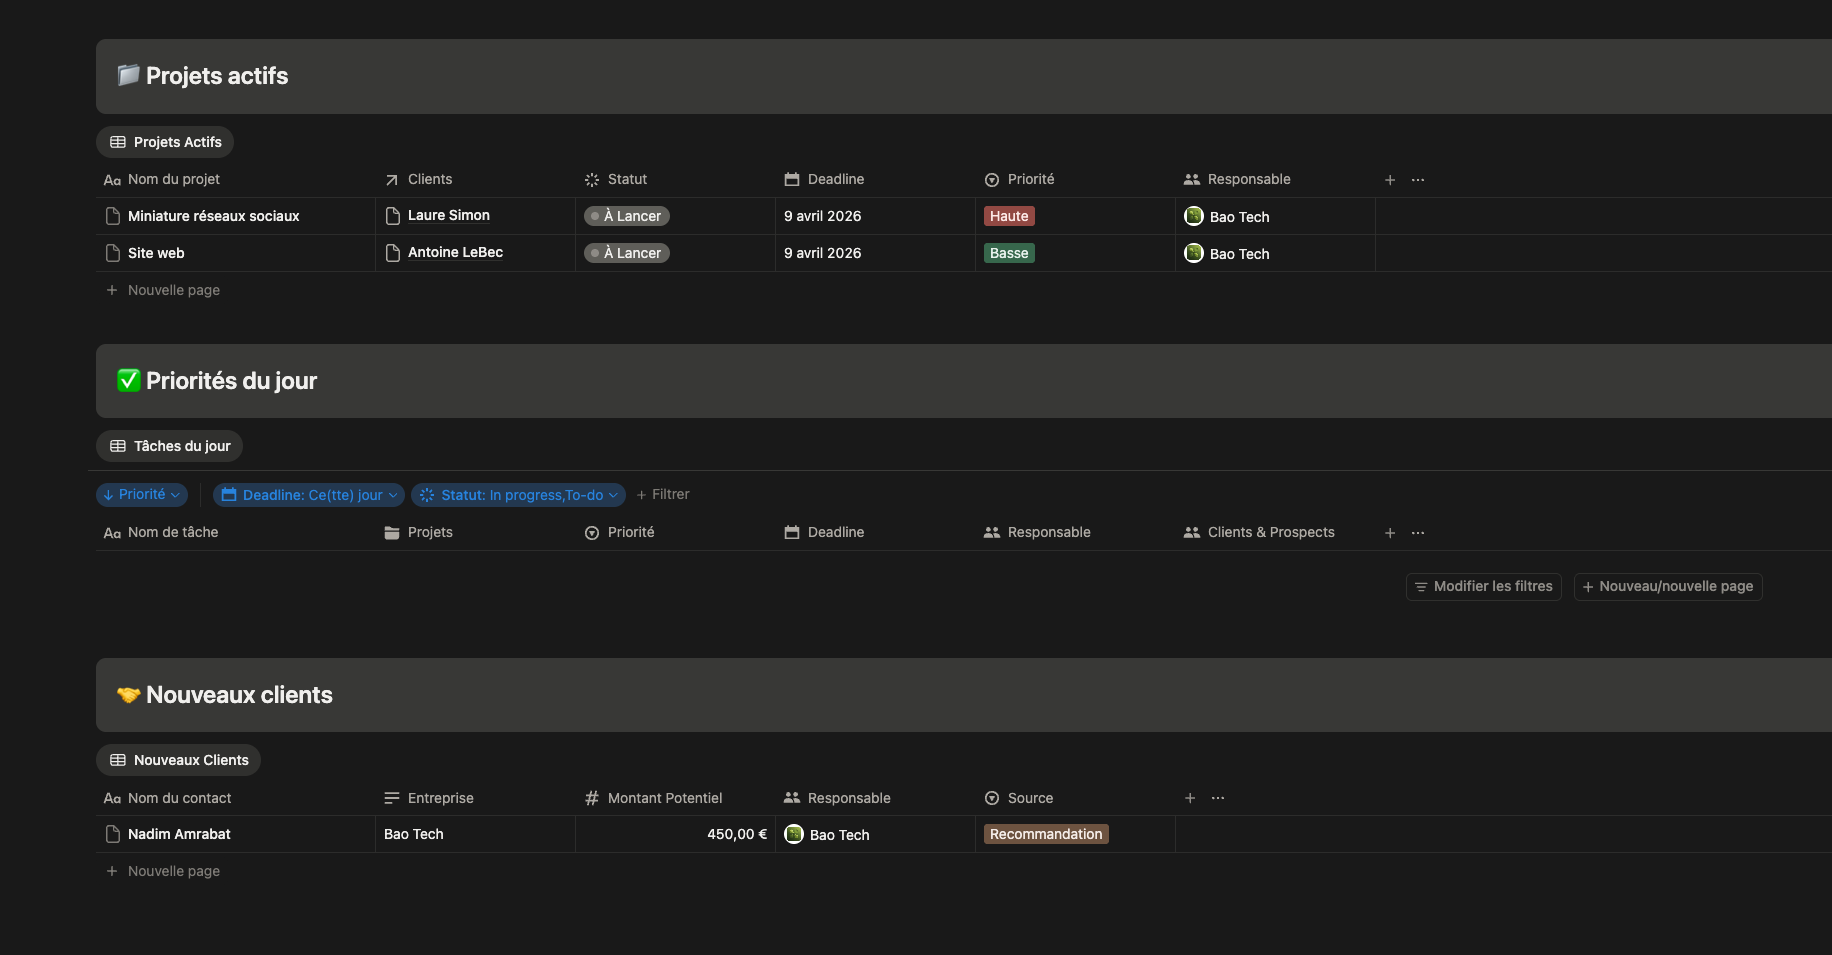Click the checkmark emoji next to Priorités du jour
This screenshot has width=1832, height=955.
tap(128, 380)
